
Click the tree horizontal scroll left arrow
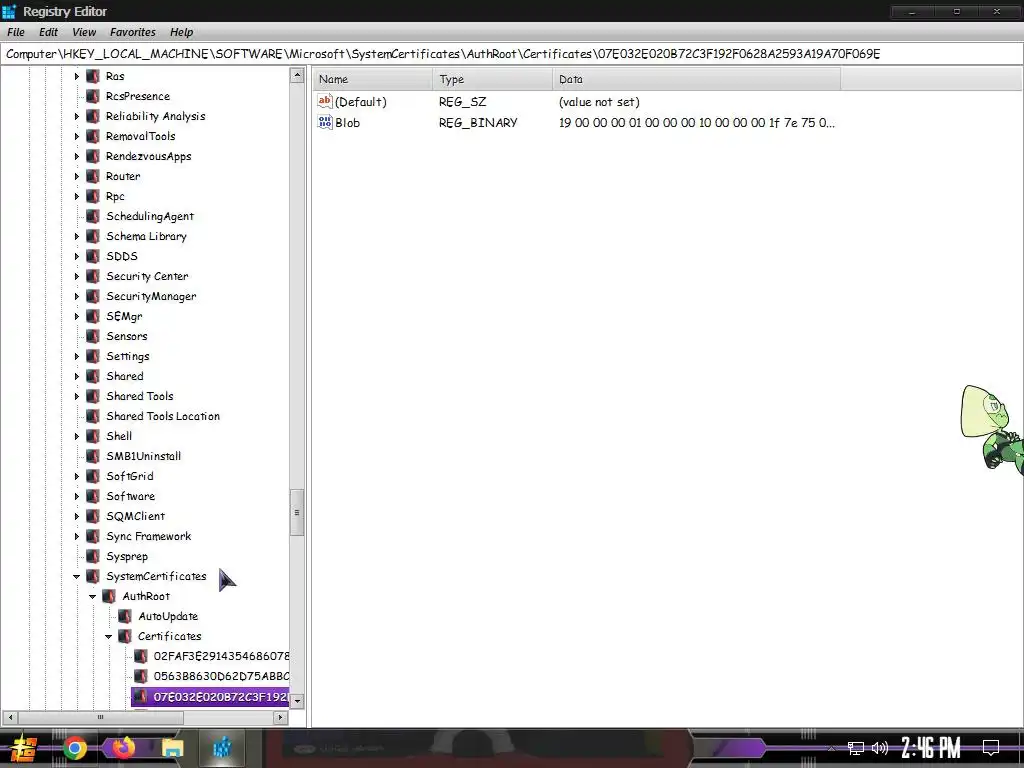tap(10, 717)
